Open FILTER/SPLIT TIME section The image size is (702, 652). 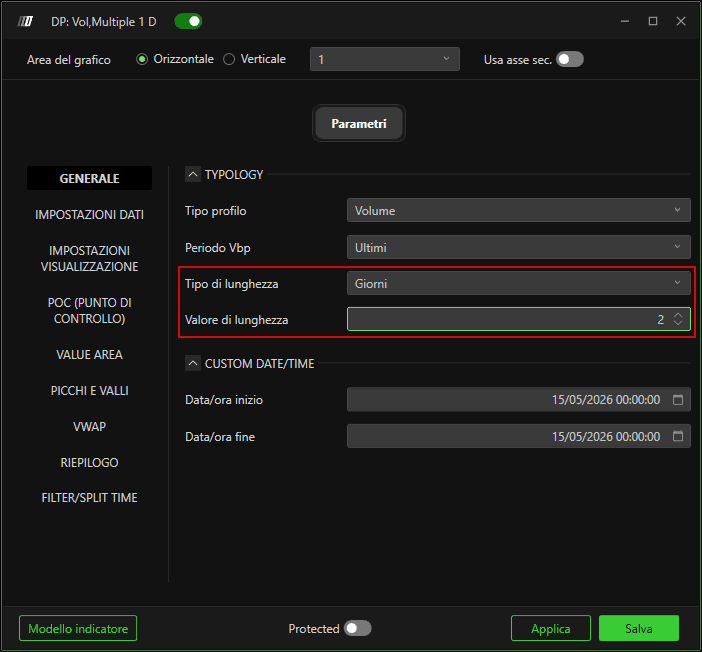pos(90,498)
